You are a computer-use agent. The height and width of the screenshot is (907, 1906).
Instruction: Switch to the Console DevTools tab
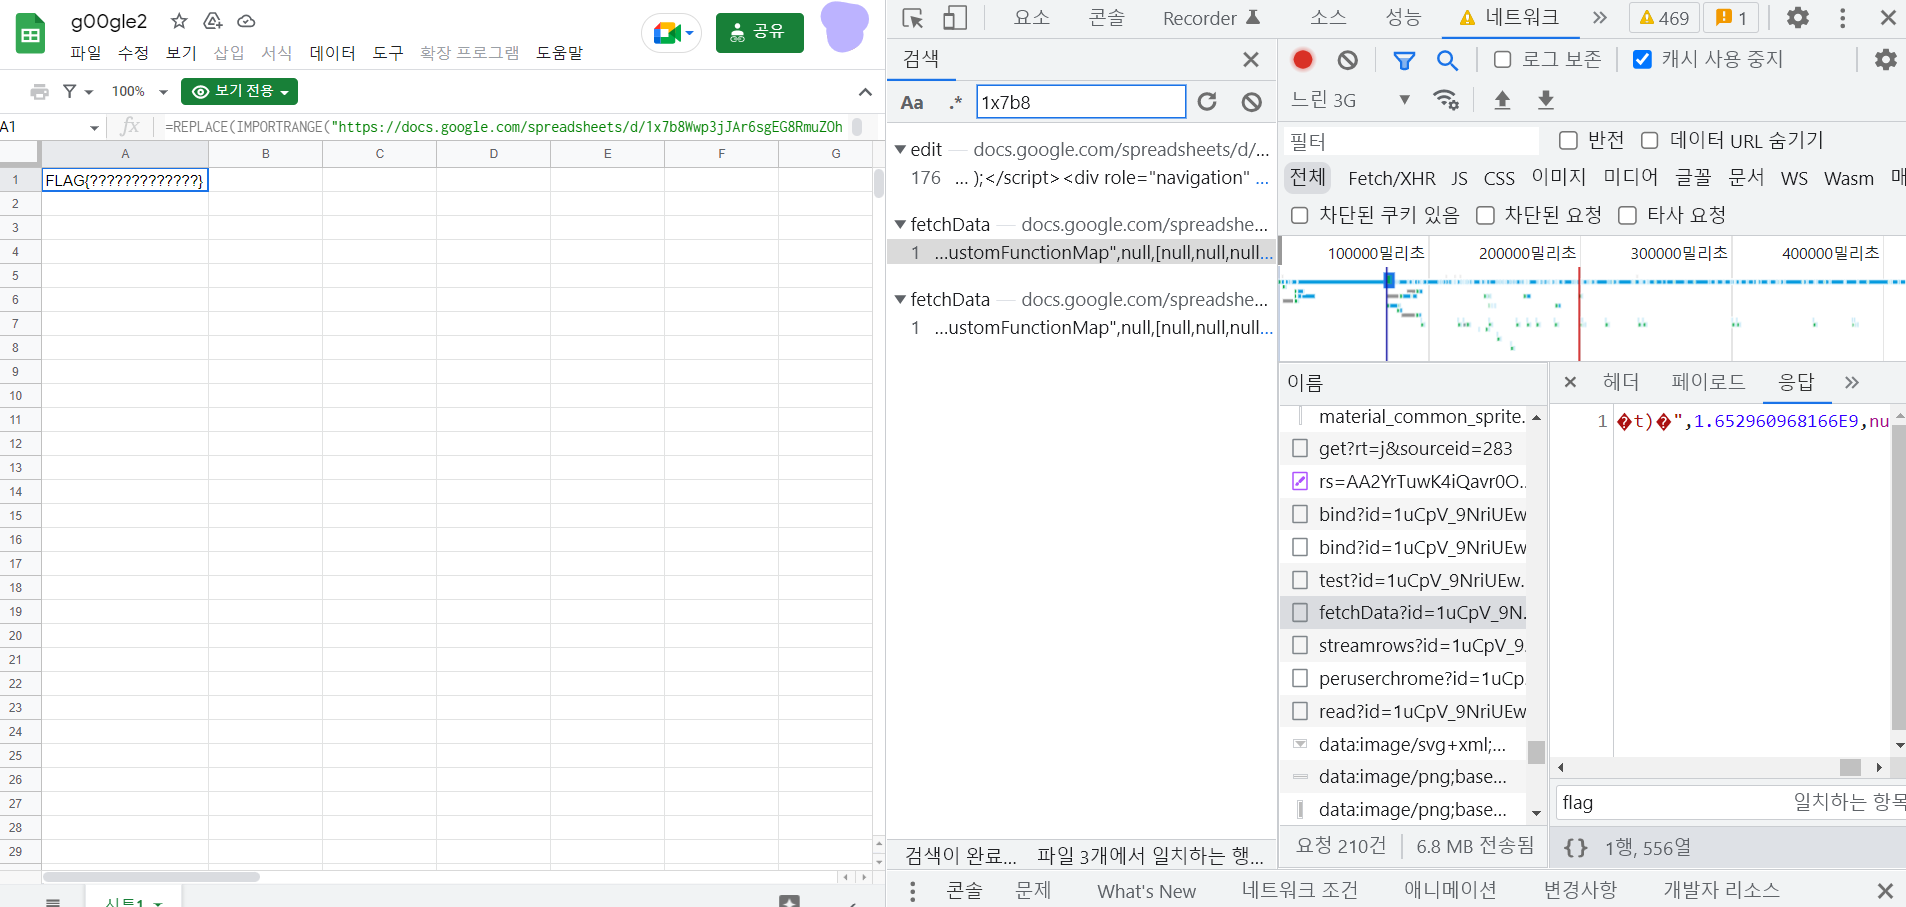coord(1107,18)
